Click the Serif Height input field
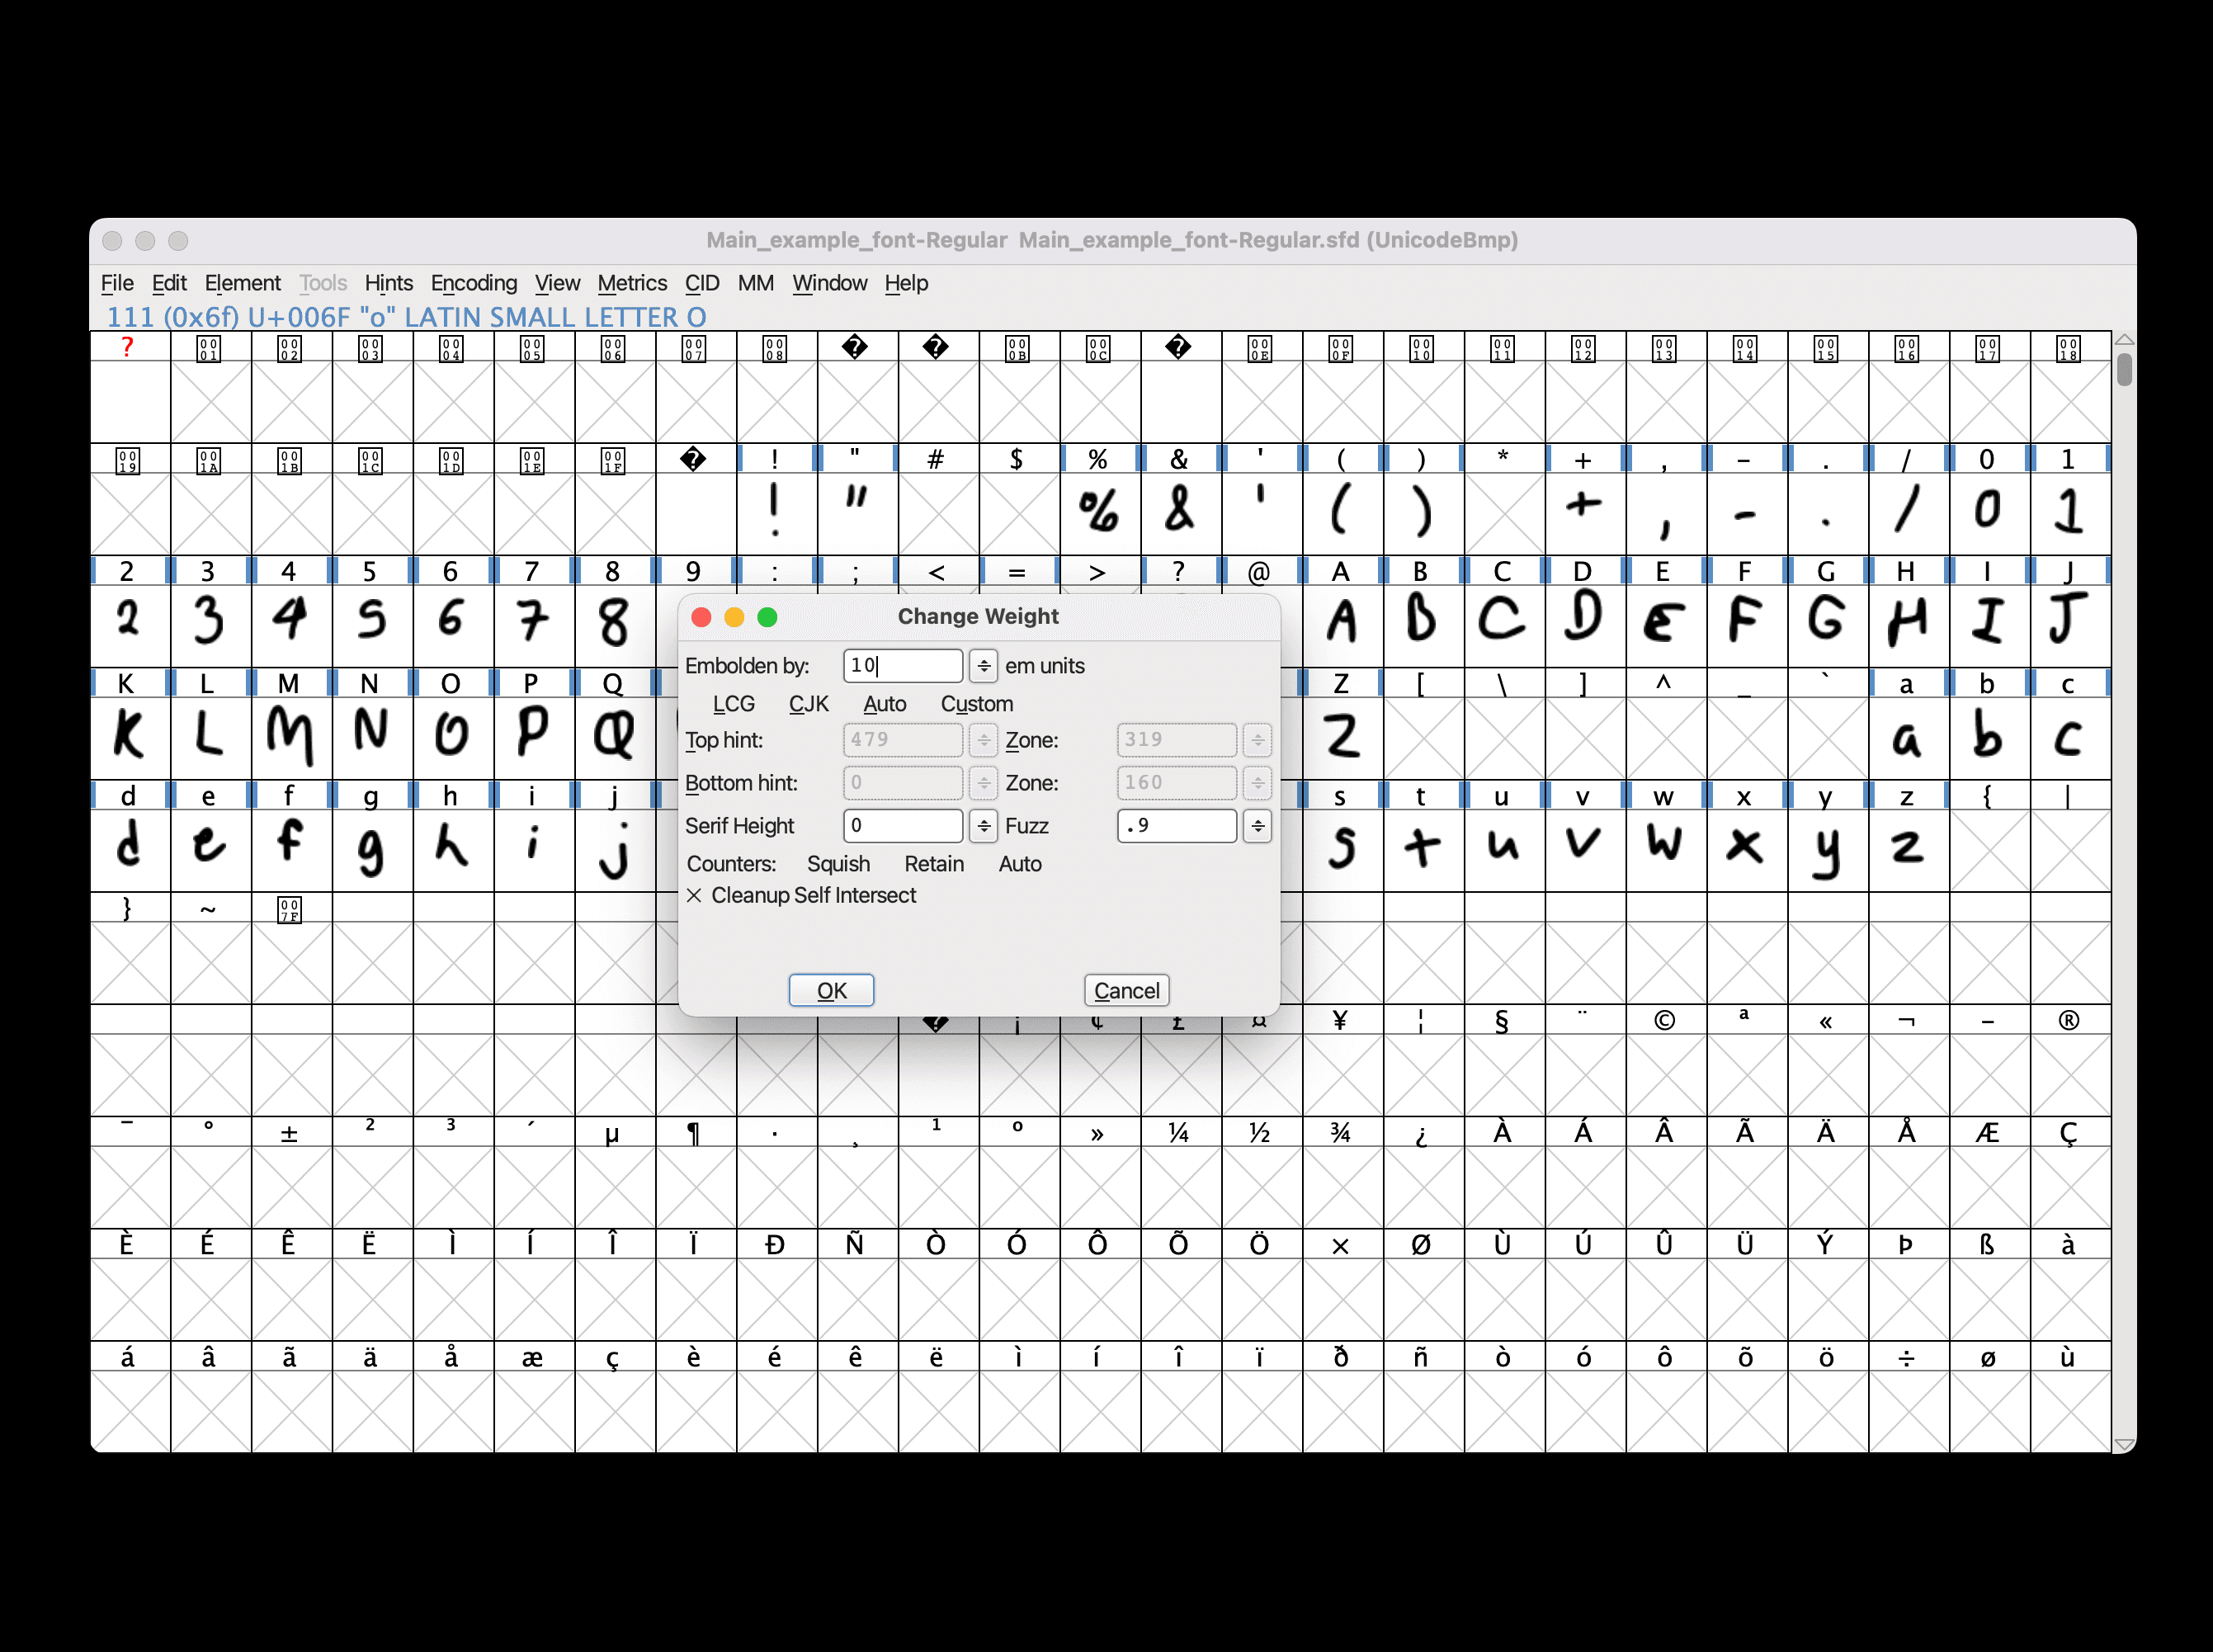Image resolution: width=2213 pixels, height=1652 pixels. coord(902,826)
